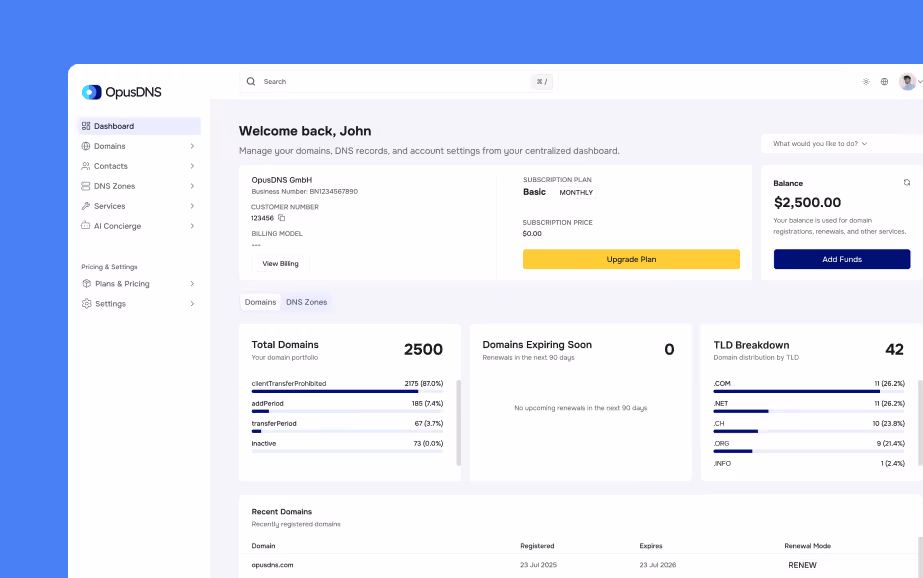Viewport: 923px width, 578px height.
Task: Open Dashboard in the sidebar
Action: coord(139,126)
